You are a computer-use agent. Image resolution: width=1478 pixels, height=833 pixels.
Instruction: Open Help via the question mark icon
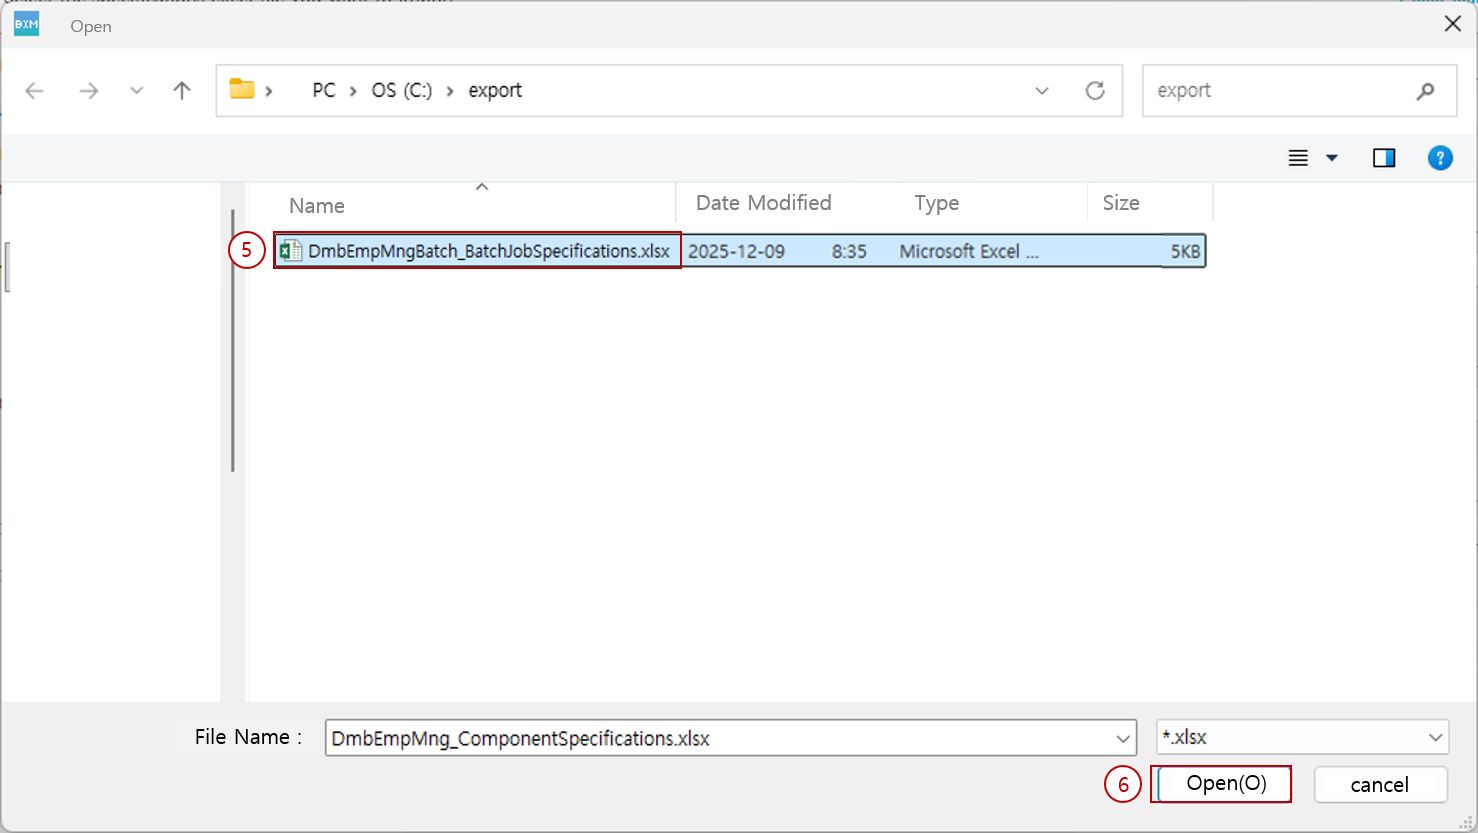[1440, 157]
